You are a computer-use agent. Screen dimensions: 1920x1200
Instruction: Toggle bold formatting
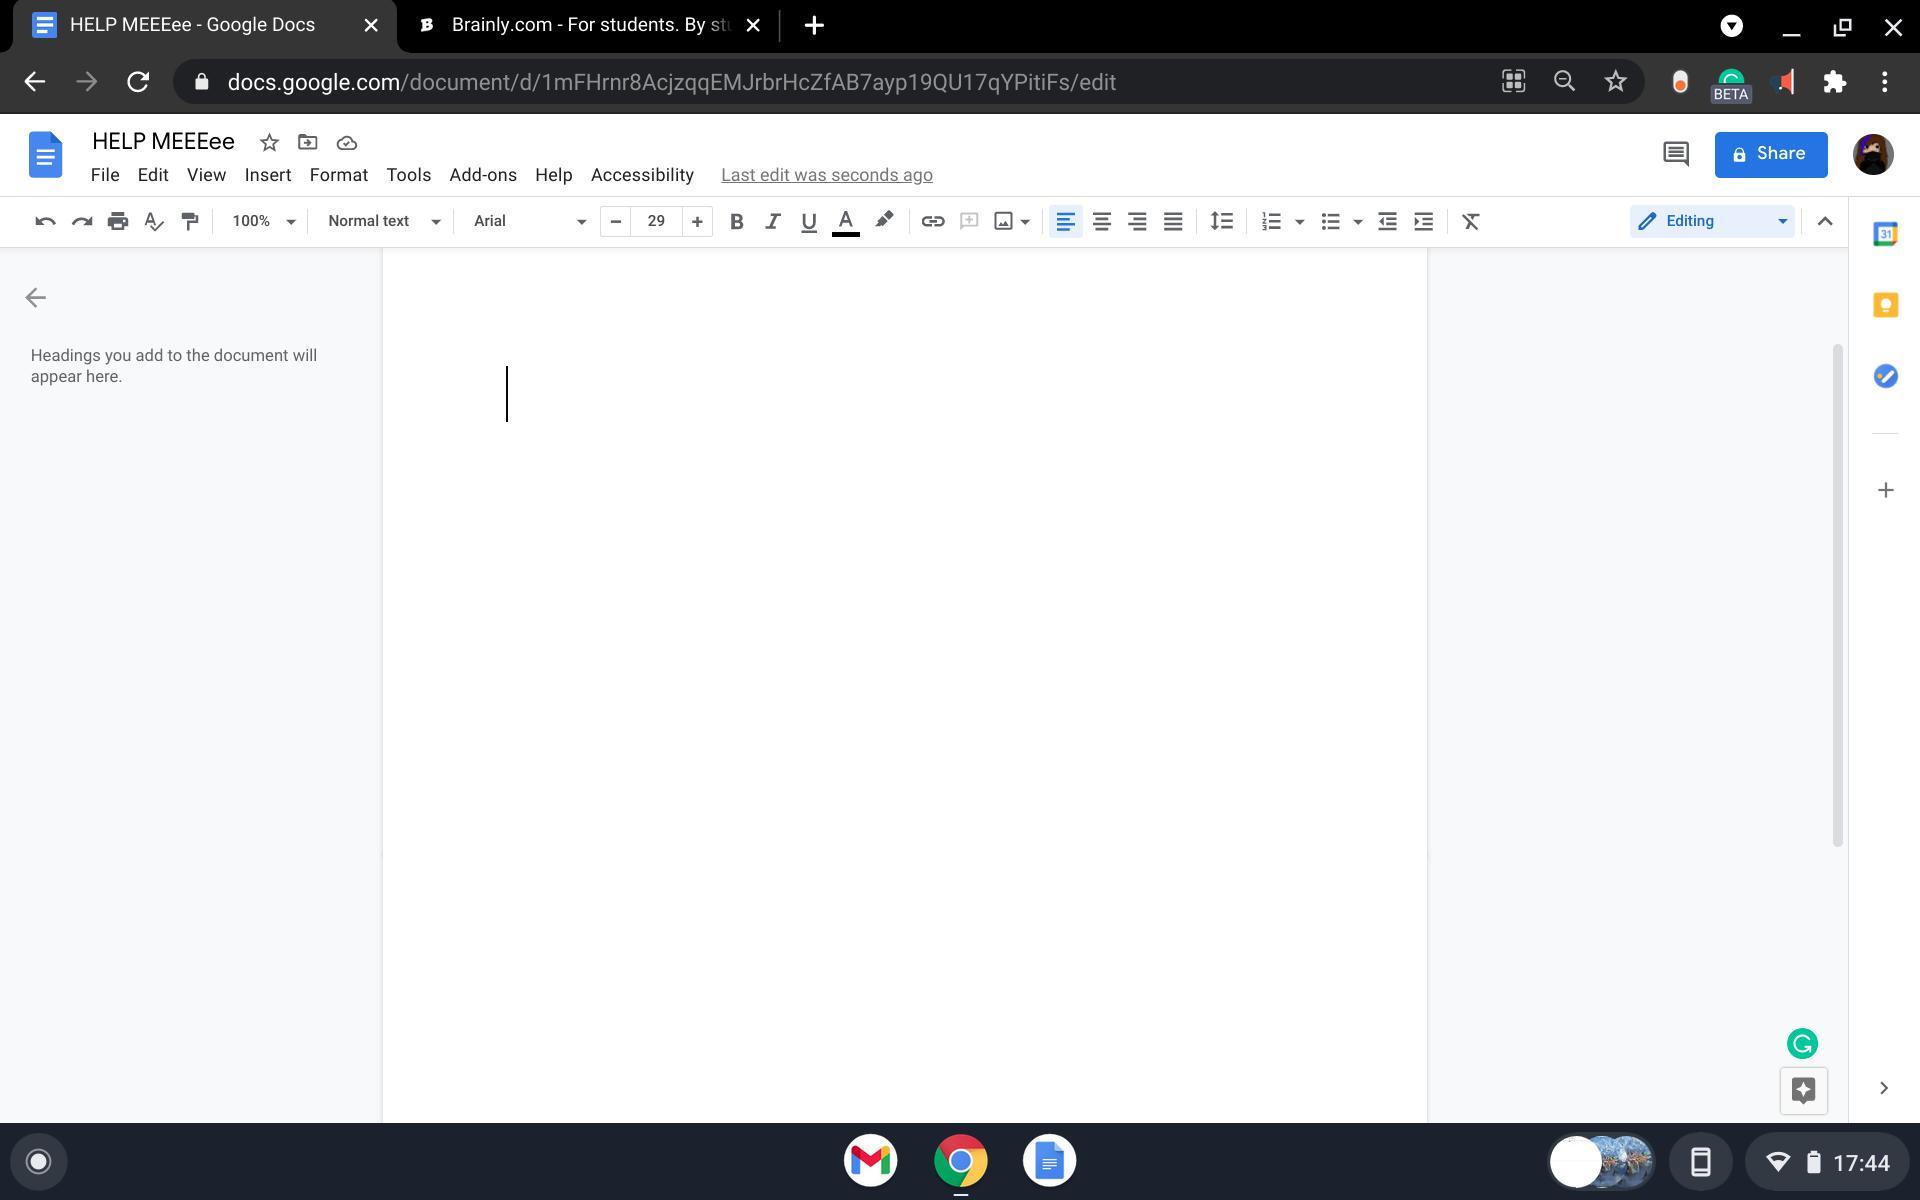[736, 221]
